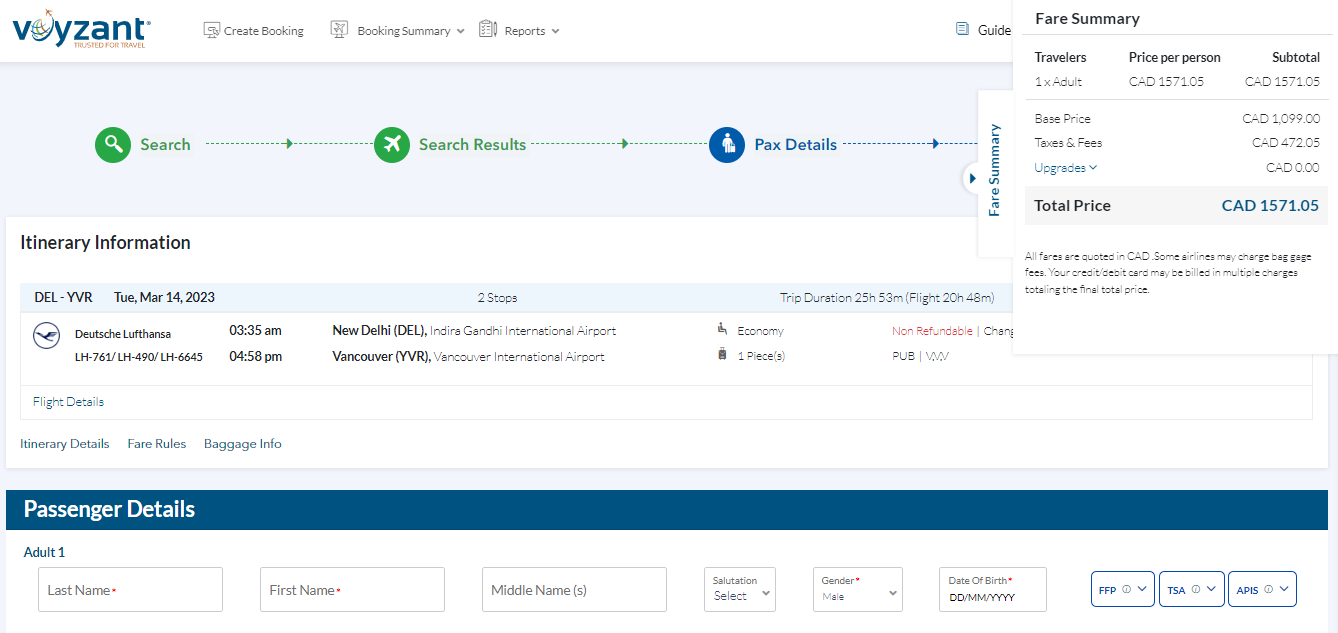Click Create Booking in the top navigation
1338x633 pixels.
coord(254,31)
